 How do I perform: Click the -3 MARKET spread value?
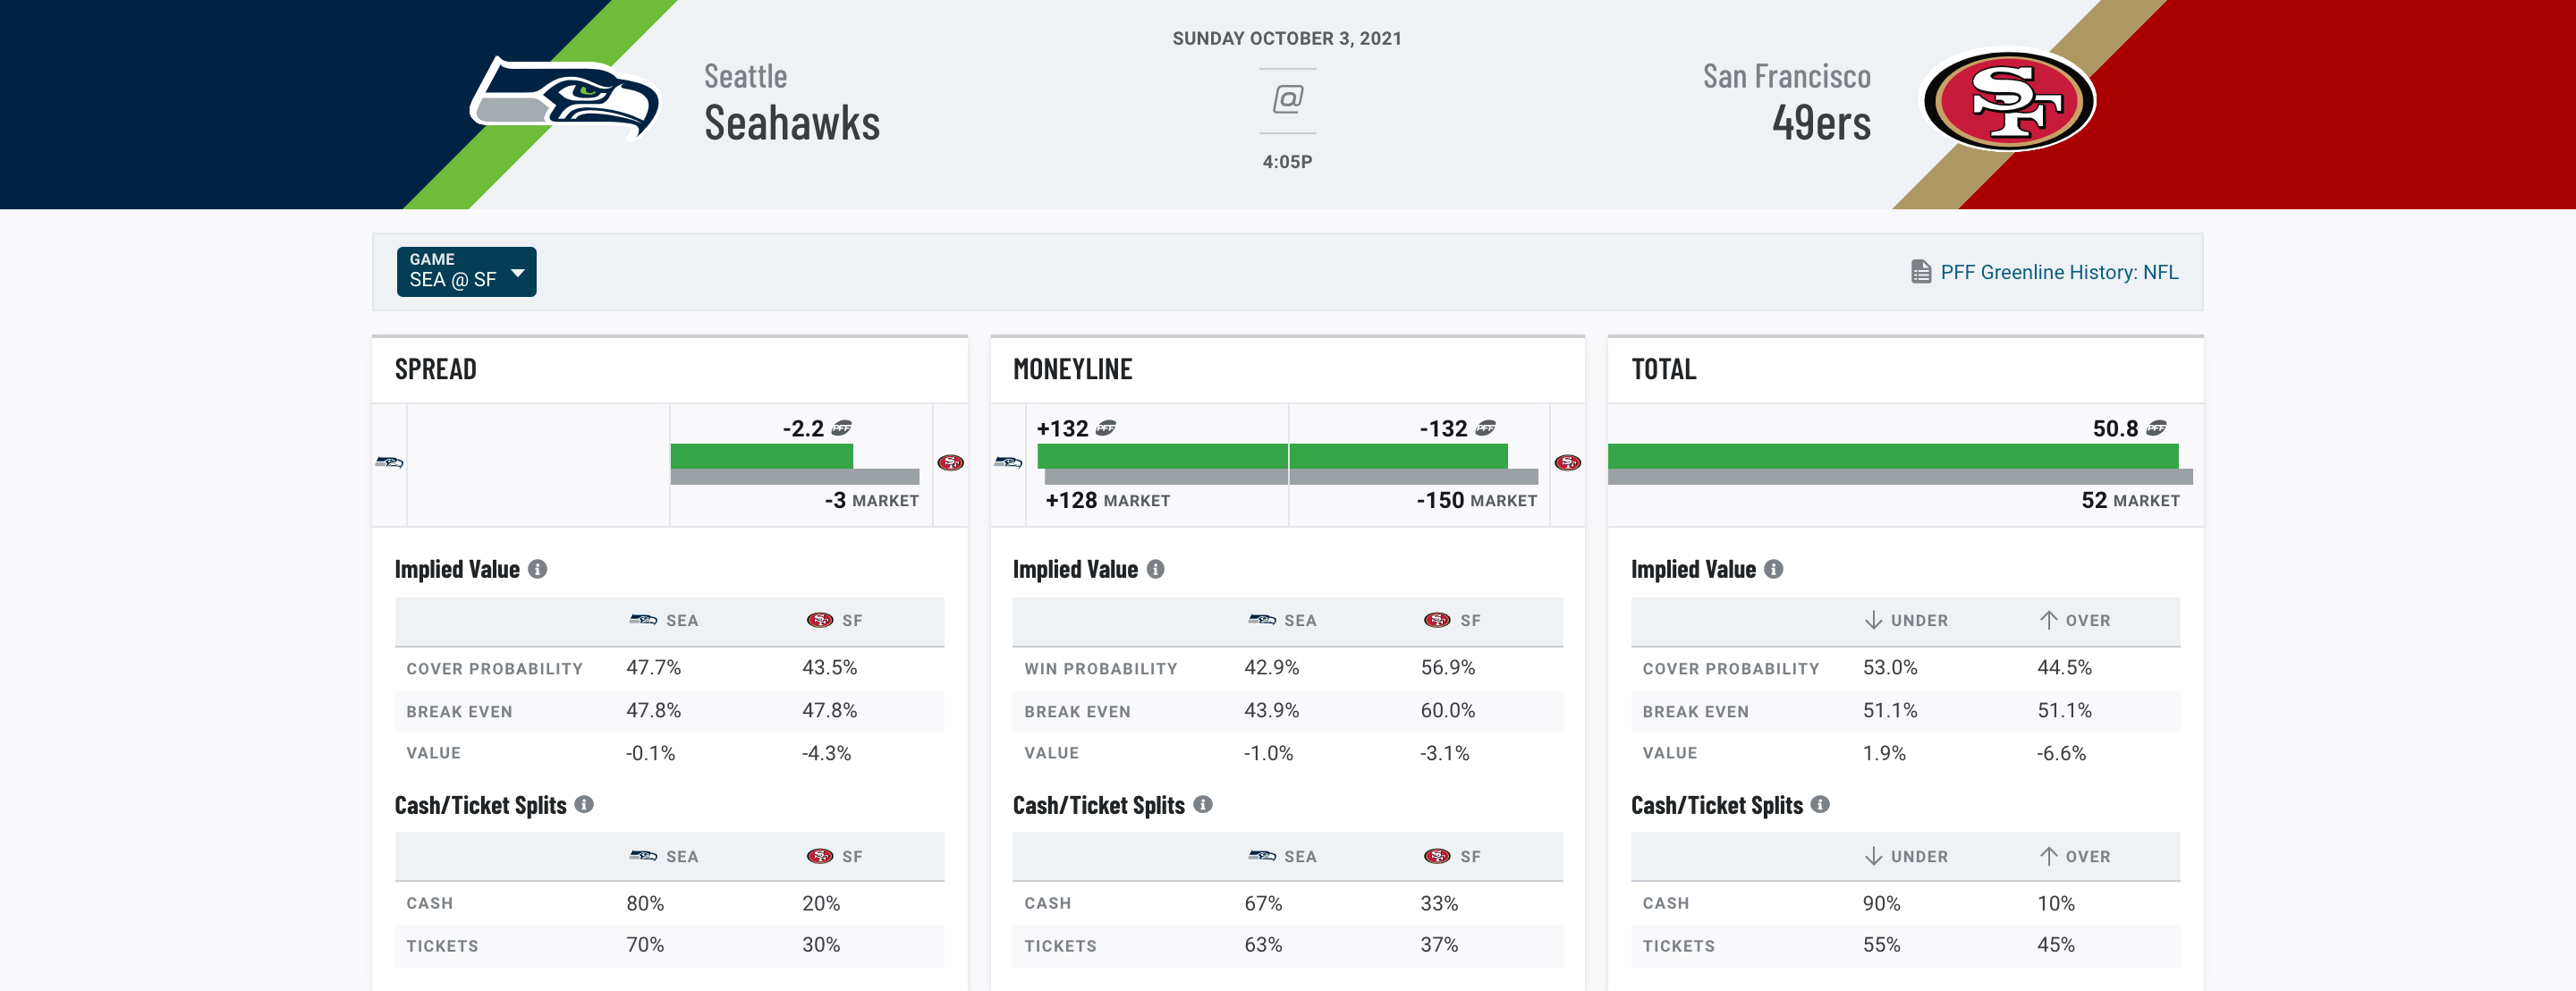(871, 500)
